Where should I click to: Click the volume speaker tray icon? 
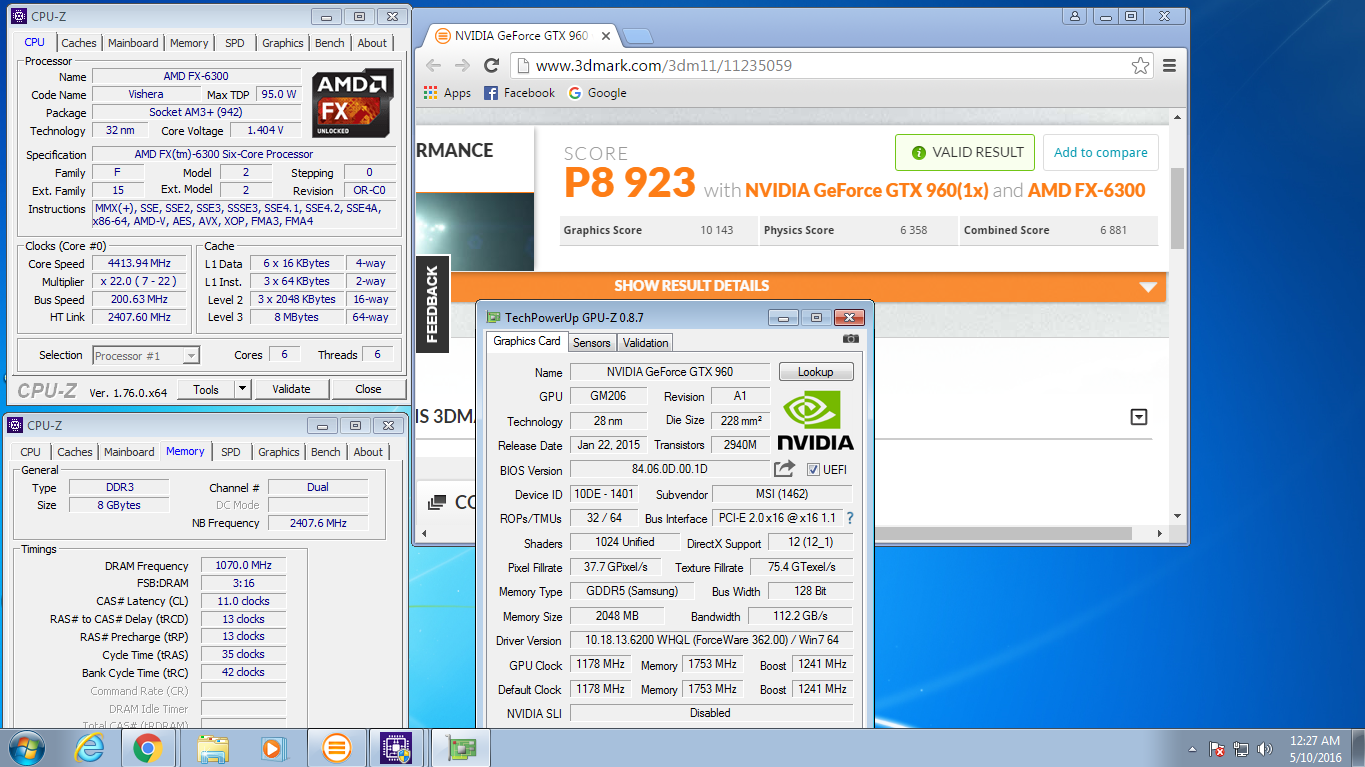point(1265,748)
